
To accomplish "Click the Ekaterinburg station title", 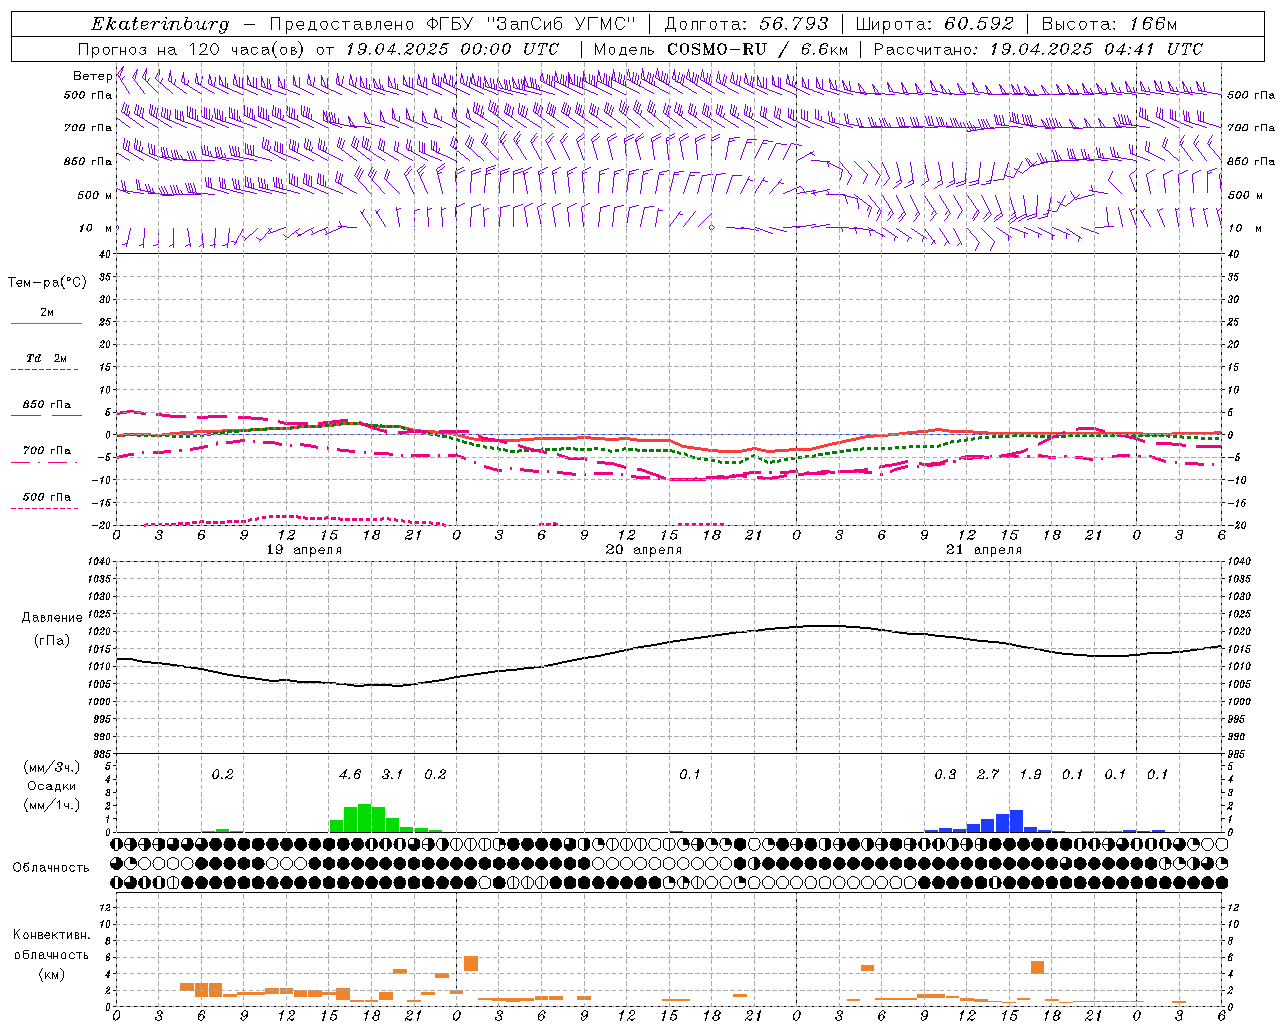I will (160, 24).
